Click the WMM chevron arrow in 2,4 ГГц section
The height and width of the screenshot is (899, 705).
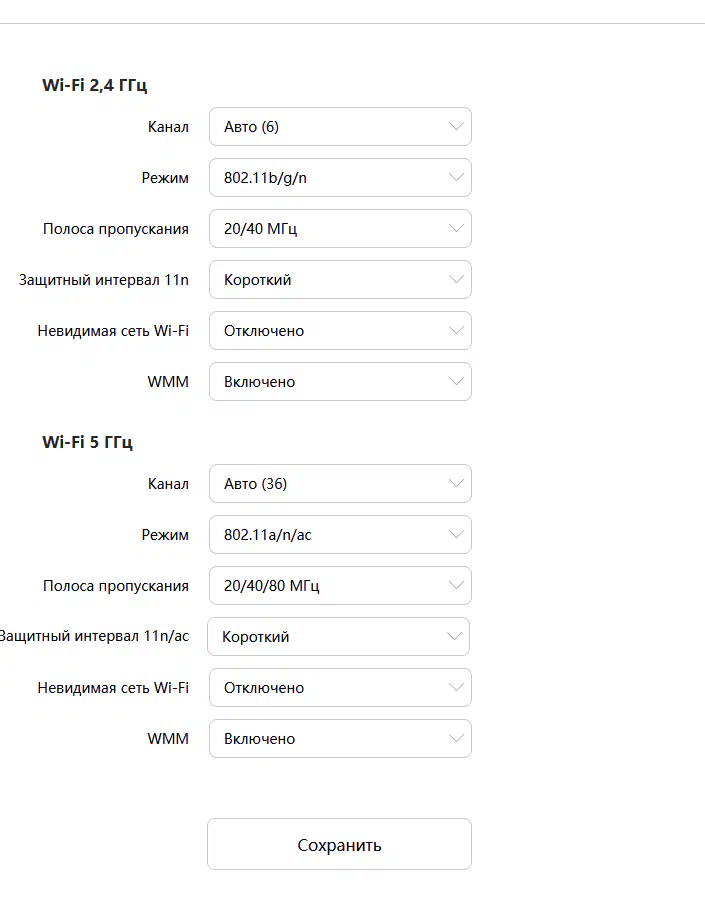click(x=457, y=382)
